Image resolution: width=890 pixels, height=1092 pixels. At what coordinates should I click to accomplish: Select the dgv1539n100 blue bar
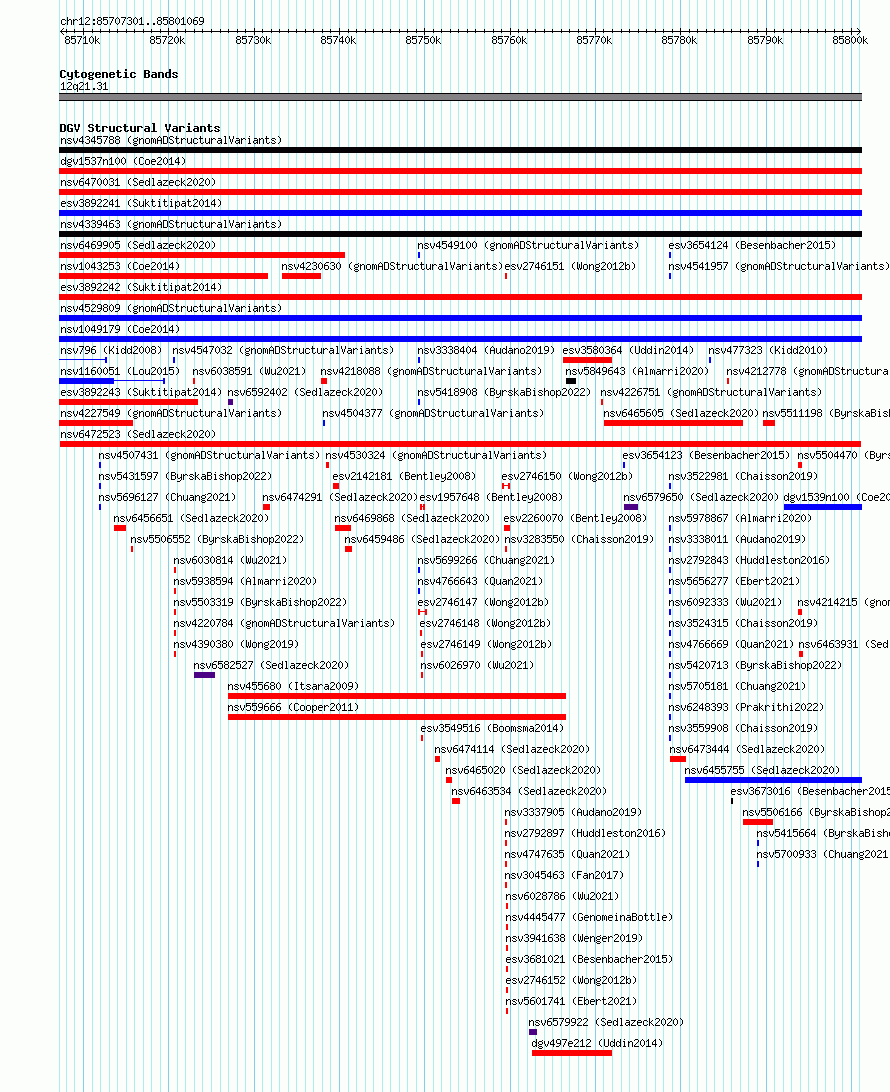822,507
